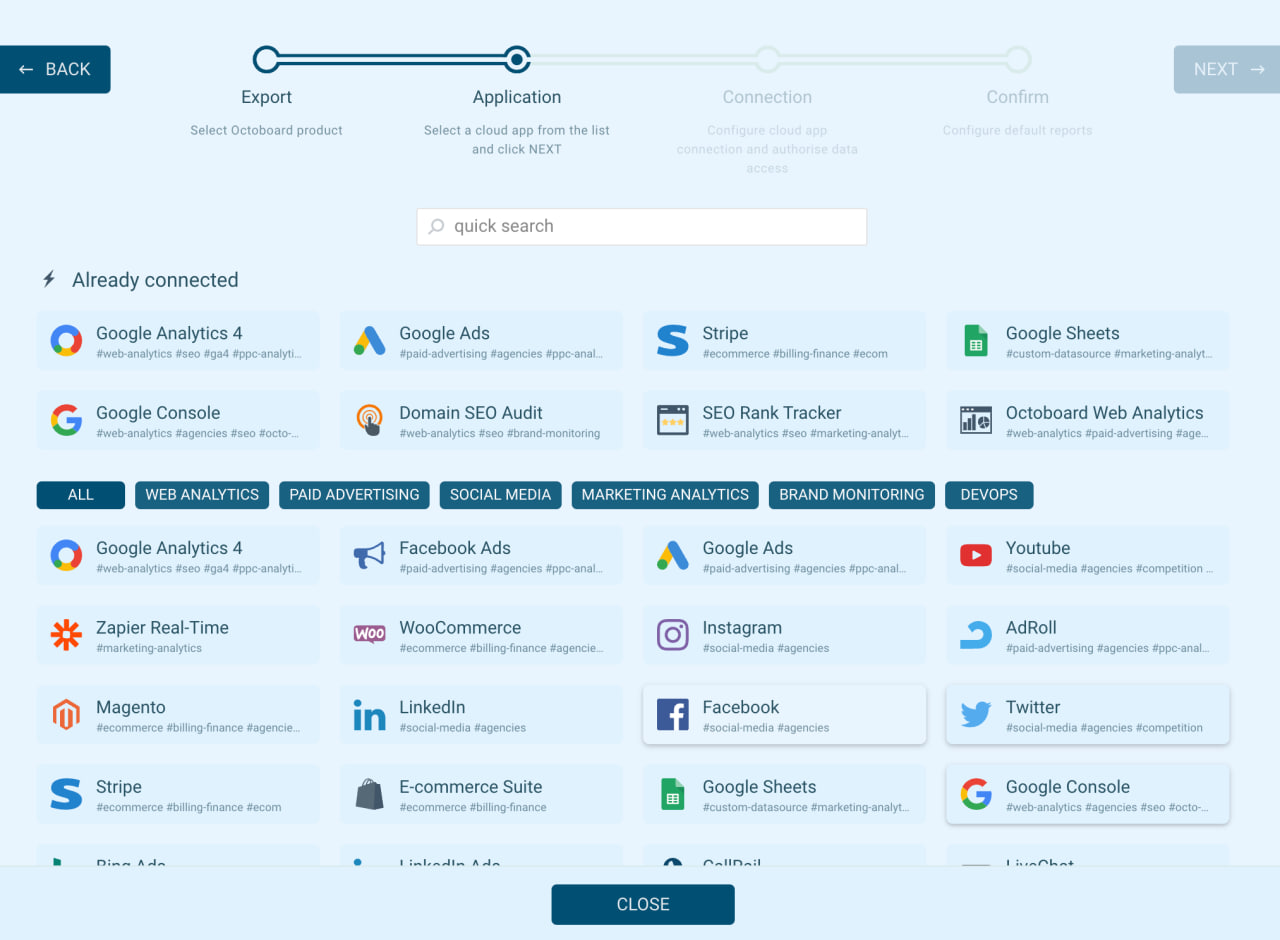The width and height of the screenshot is (1280, 940).
Task: Click the Twitter bird icon
Action: pyautogui.click(x=976, y=714)
